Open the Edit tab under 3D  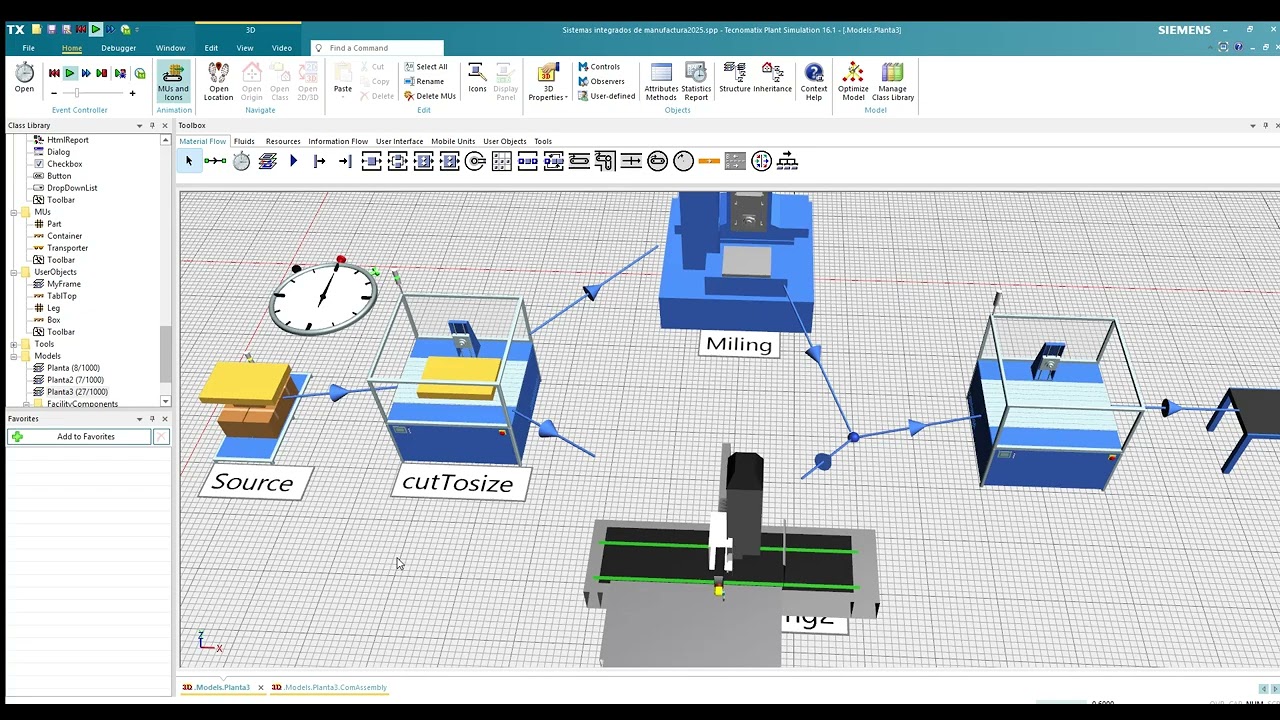[211, 48]
